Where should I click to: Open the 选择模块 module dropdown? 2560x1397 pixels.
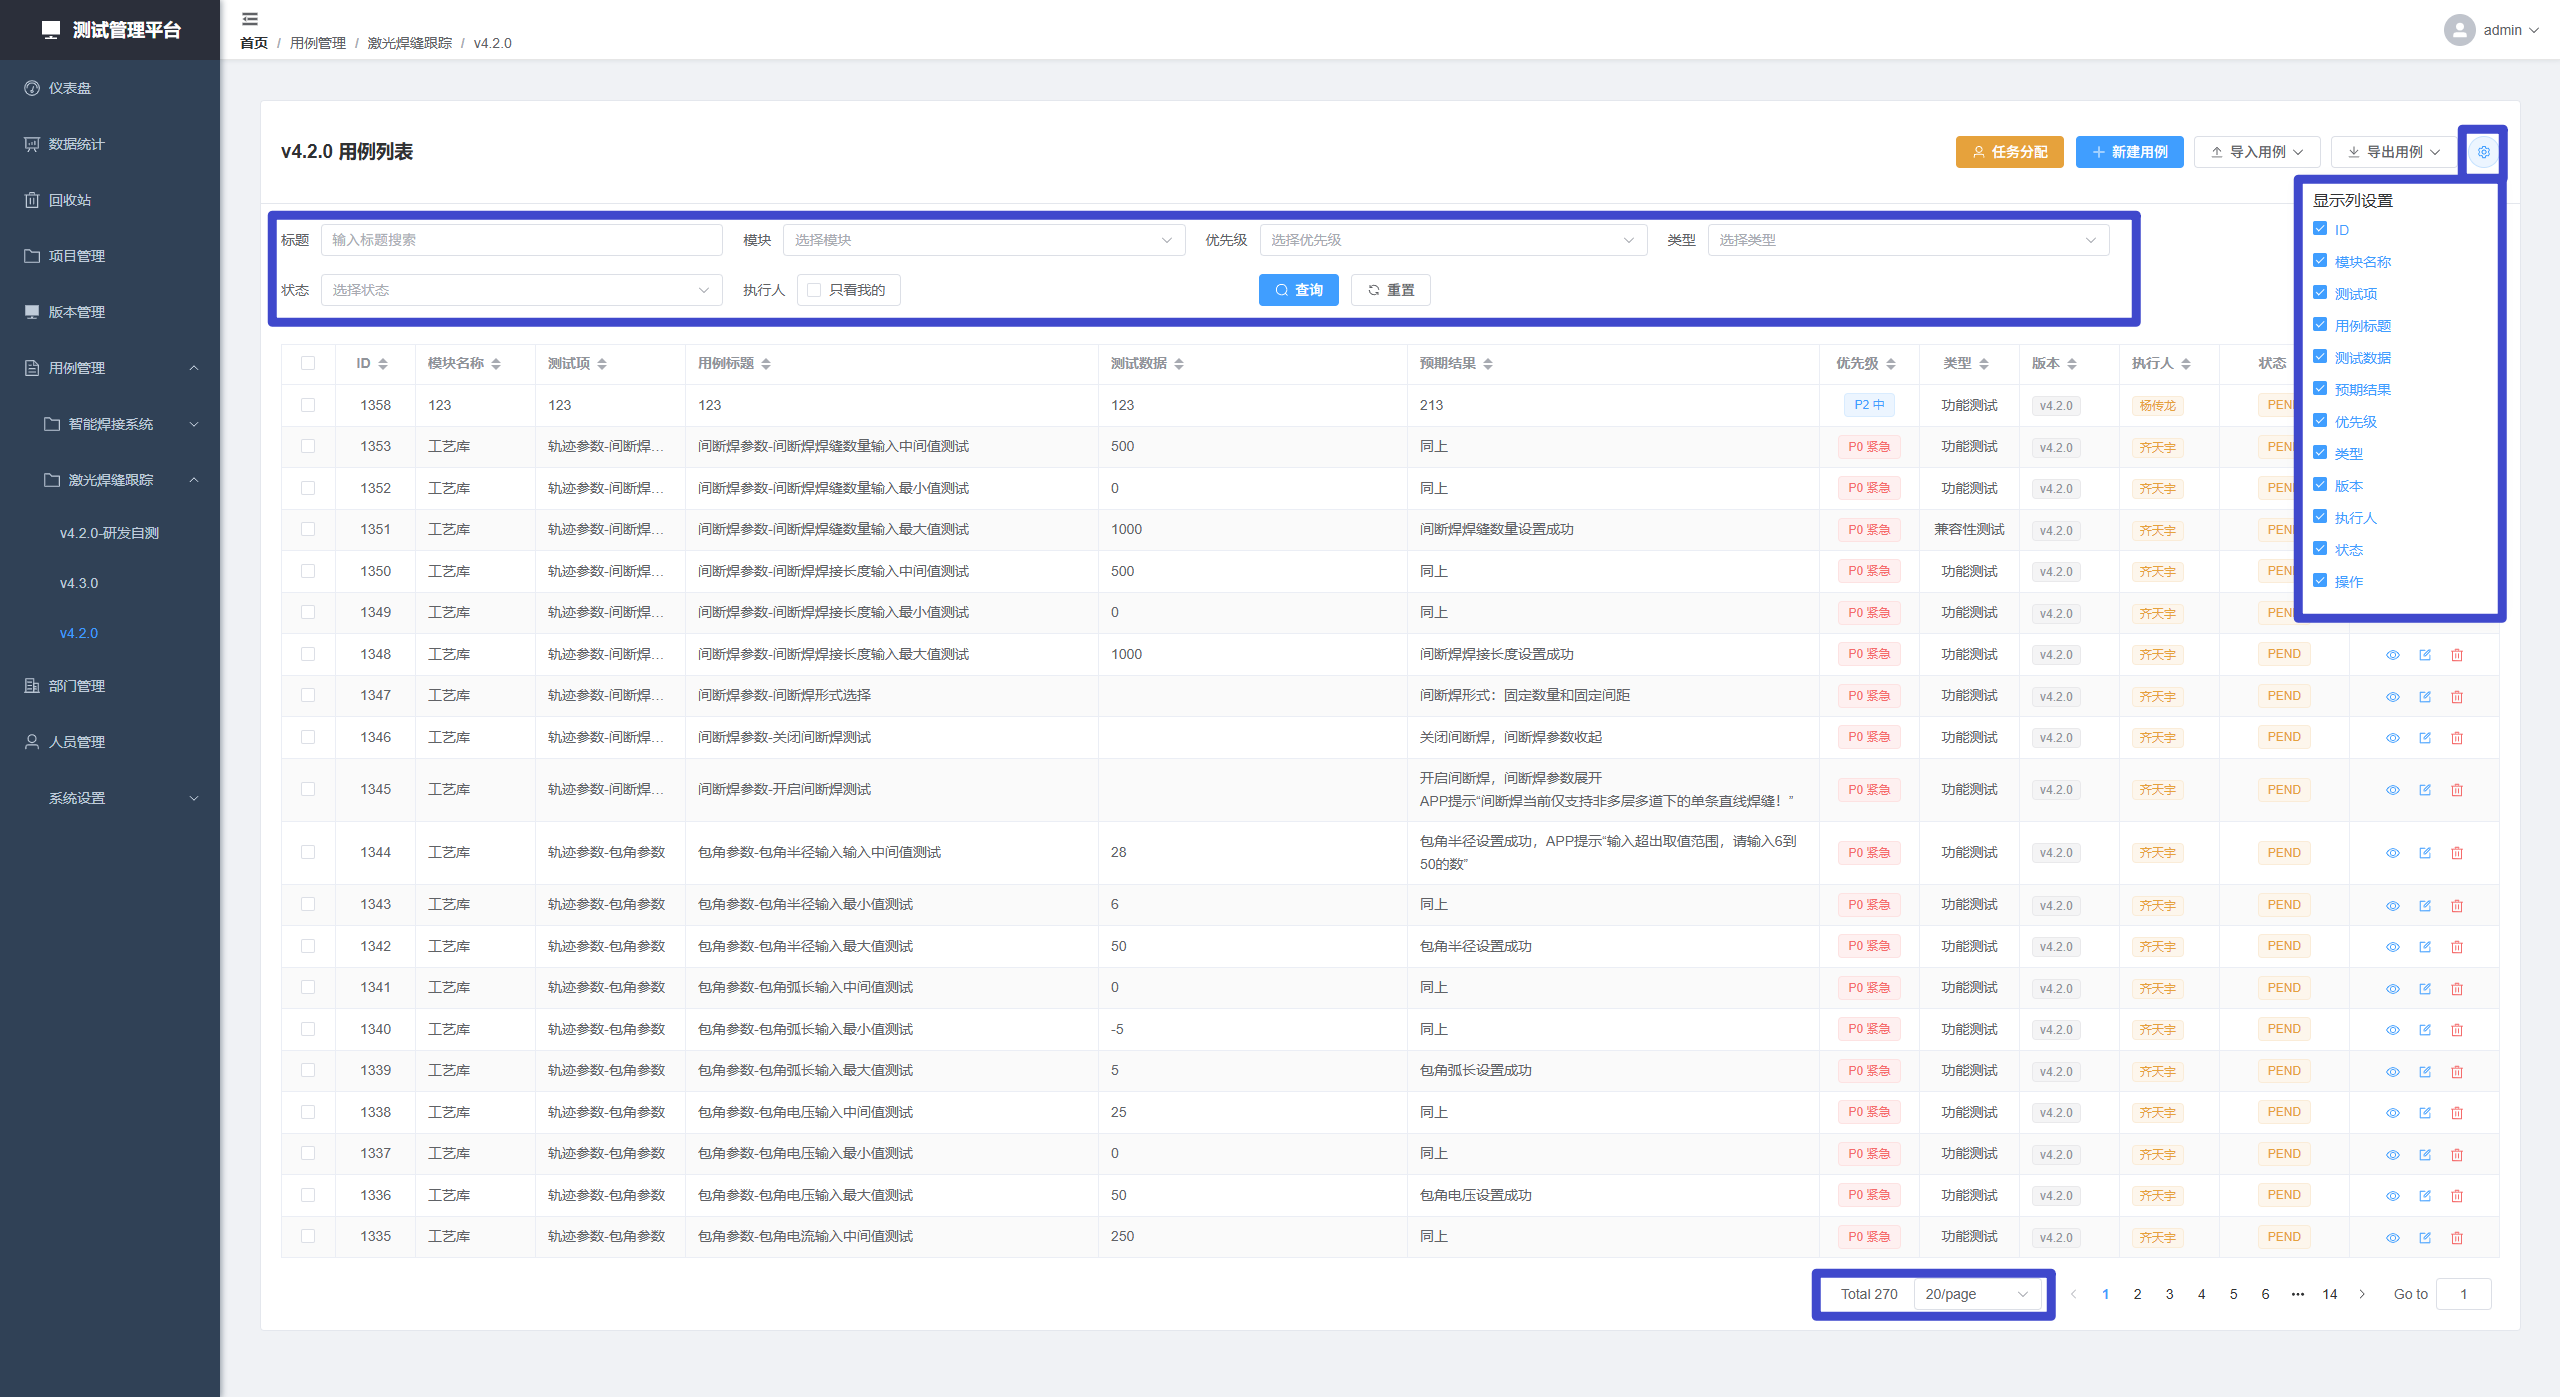983,240
